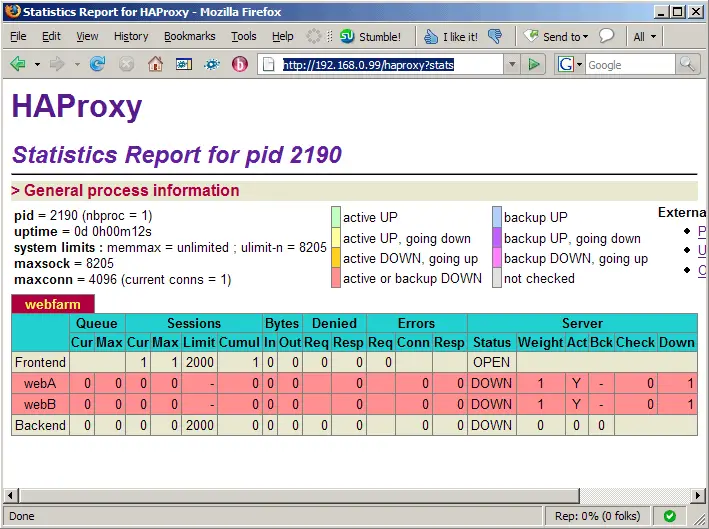
Task: Click the horizontal scrollbar left arrow
Action: (10, 496)
